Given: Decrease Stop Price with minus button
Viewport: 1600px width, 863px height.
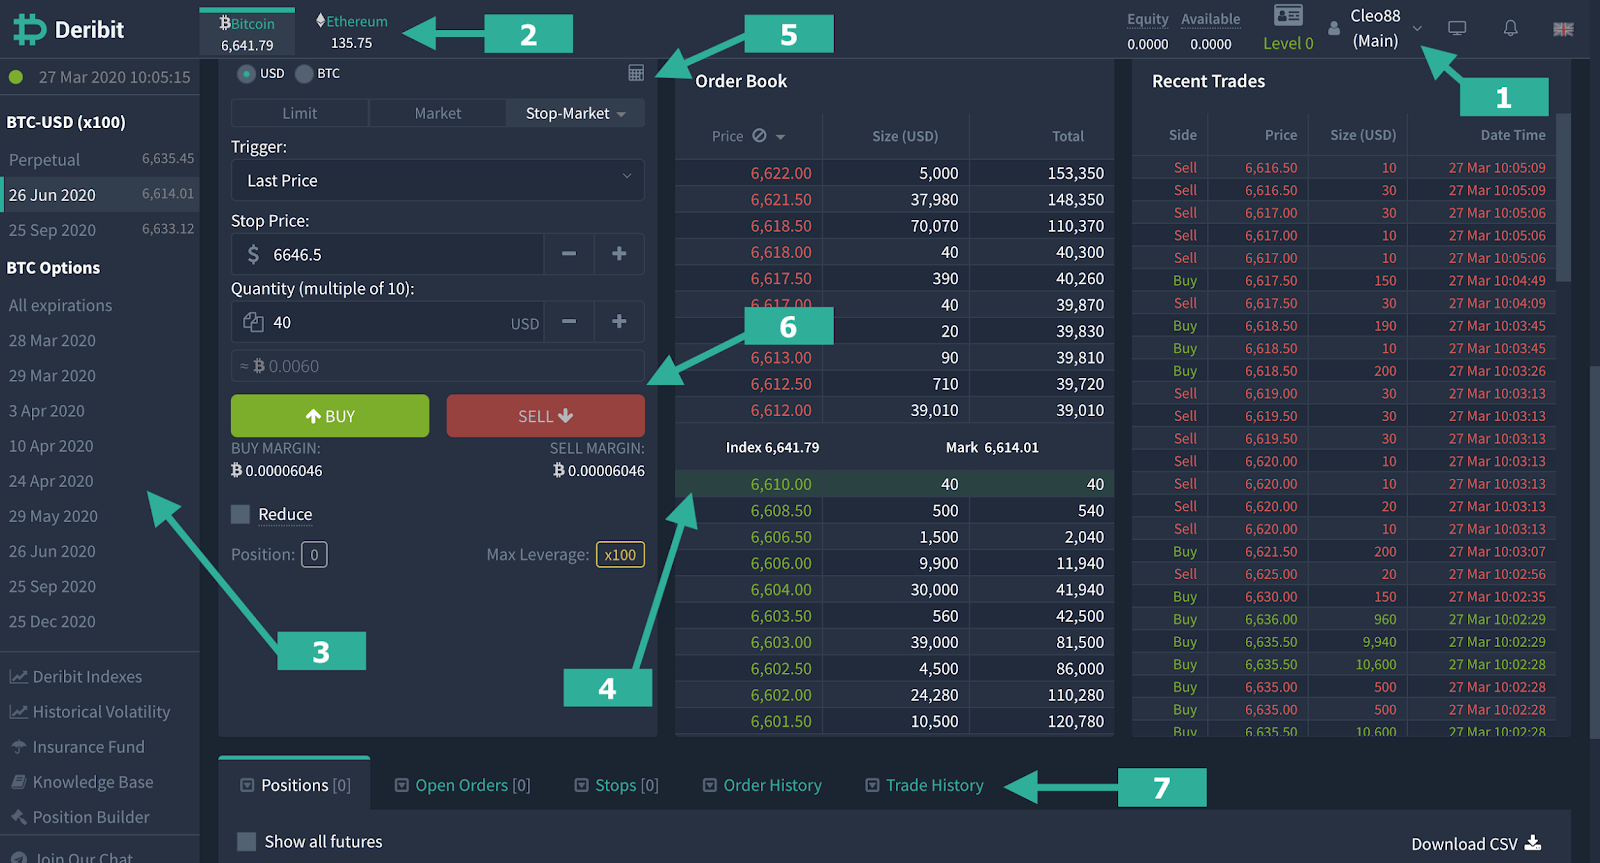Looking at the screenshot, I should coord(568,254).
